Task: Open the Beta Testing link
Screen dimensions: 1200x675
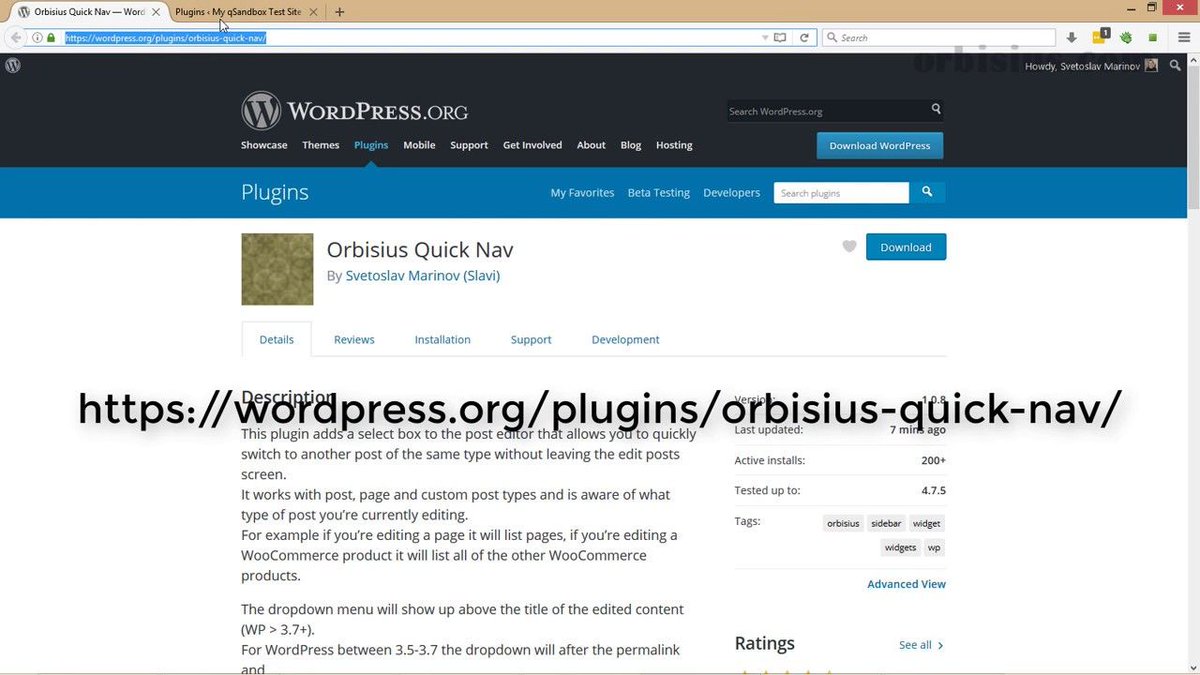Action: [659, 193]
